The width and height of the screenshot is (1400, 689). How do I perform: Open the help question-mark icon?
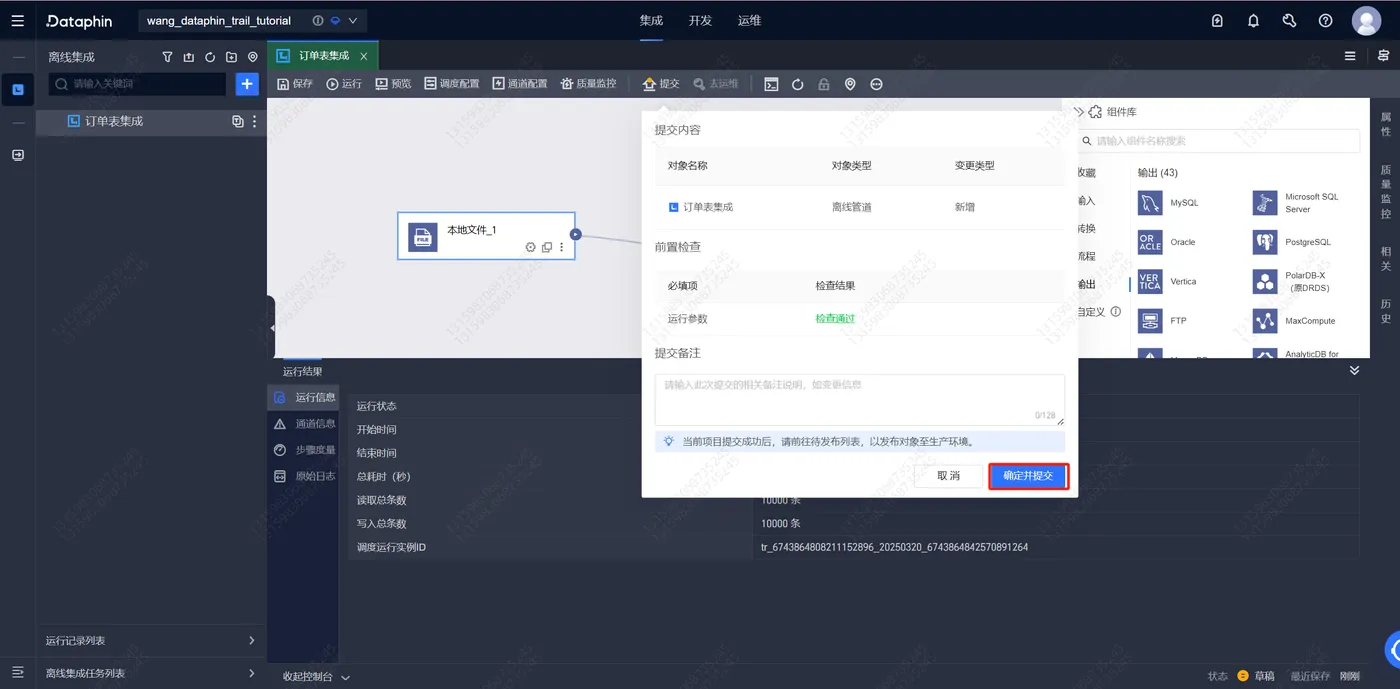[x=1325, y=20]
